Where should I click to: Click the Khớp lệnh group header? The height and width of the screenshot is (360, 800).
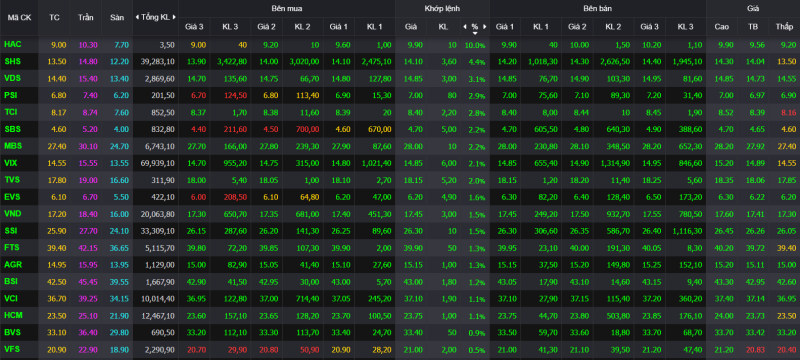(442, 8)
